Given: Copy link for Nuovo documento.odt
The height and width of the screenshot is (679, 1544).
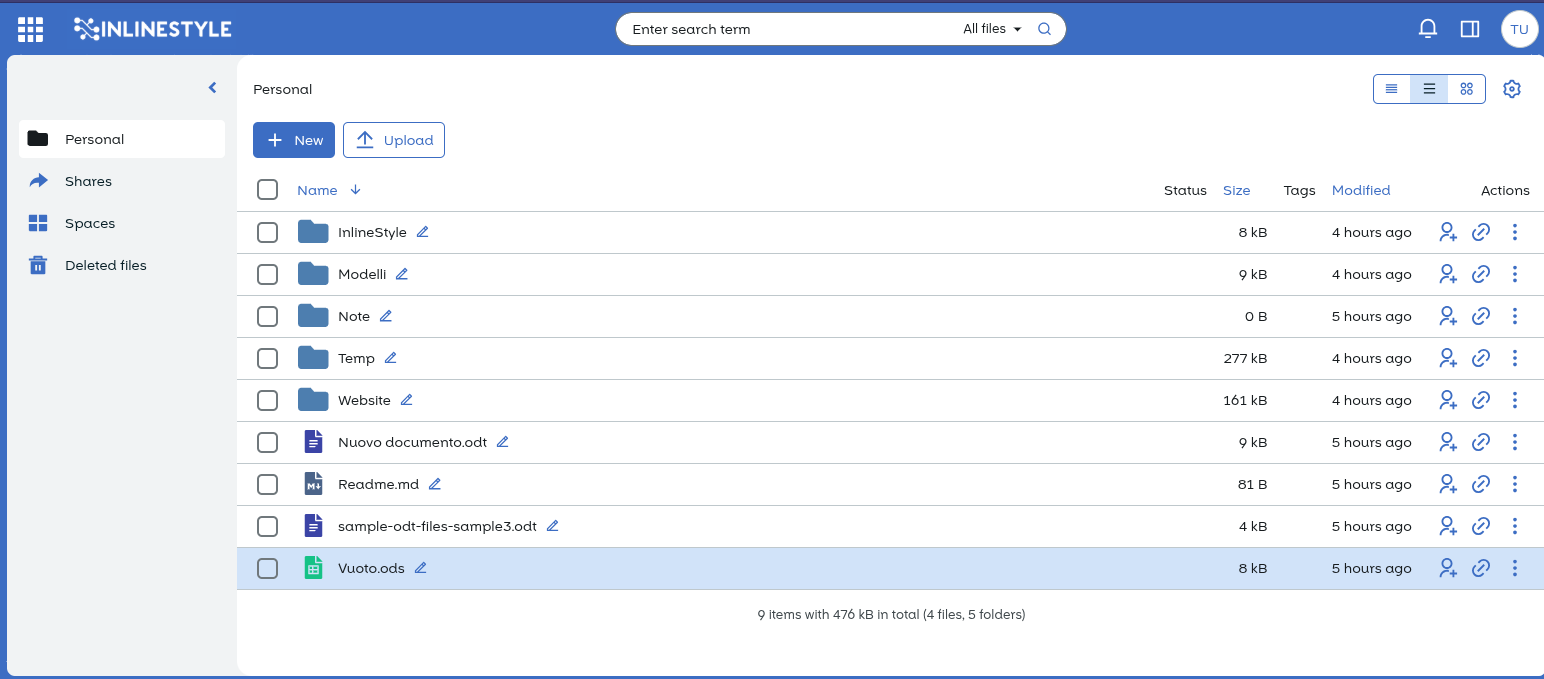Looking at the screenshot, I should 1481,442.
